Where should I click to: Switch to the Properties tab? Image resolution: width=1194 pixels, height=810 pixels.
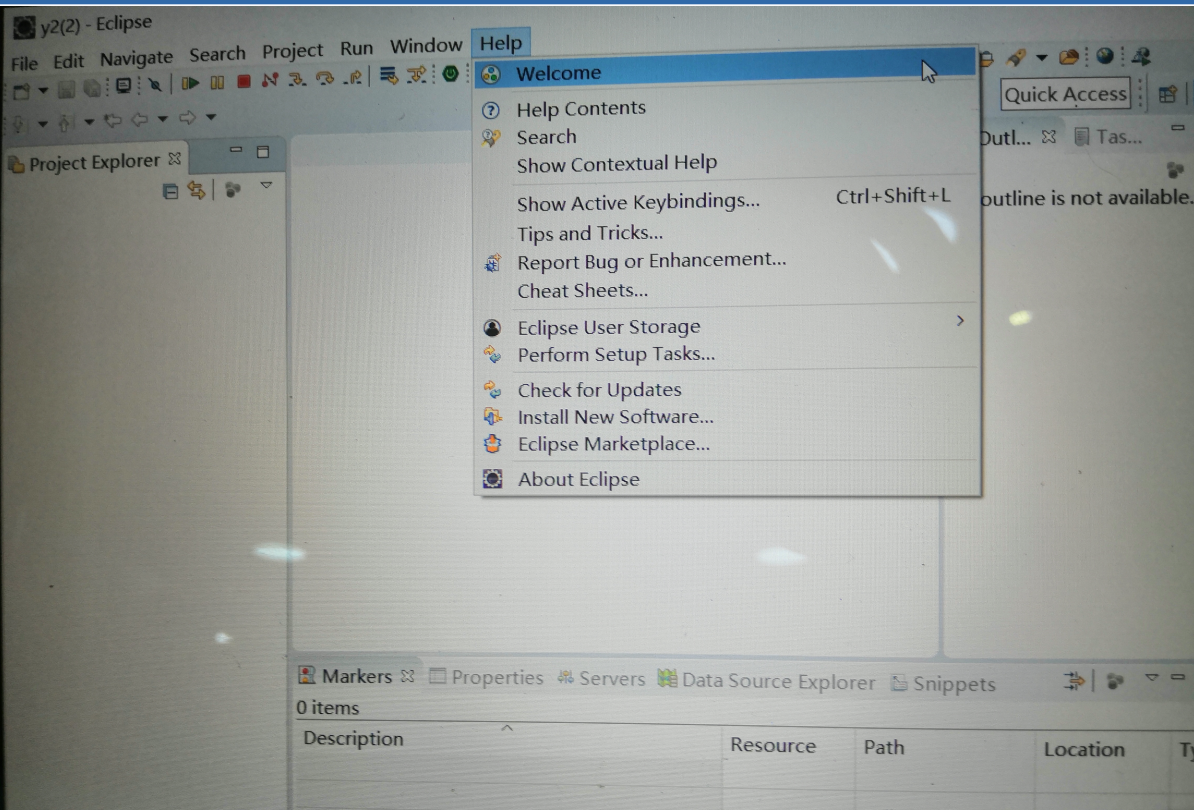(x=496, y=677)
